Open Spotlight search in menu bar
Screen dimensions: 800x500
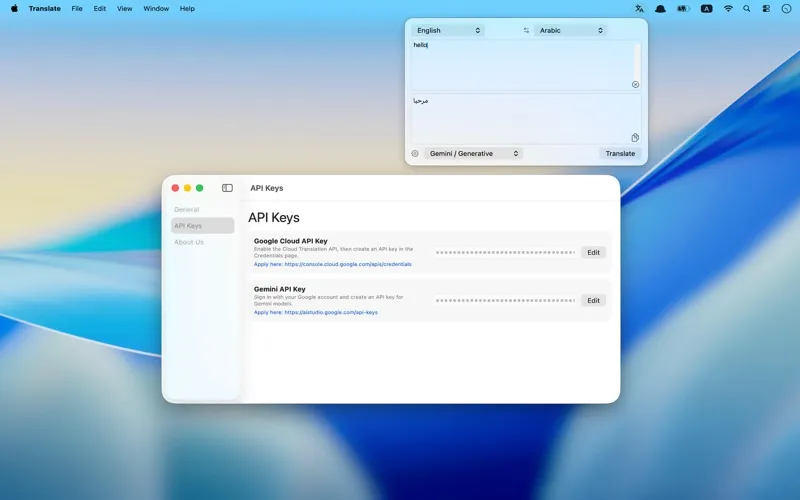coord(746,9)
